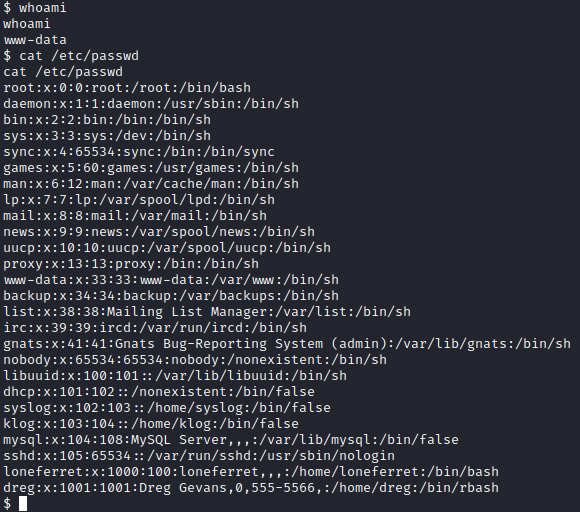
Task: Click the gnats Bug-Reporting System line
Action: [287, 344]
